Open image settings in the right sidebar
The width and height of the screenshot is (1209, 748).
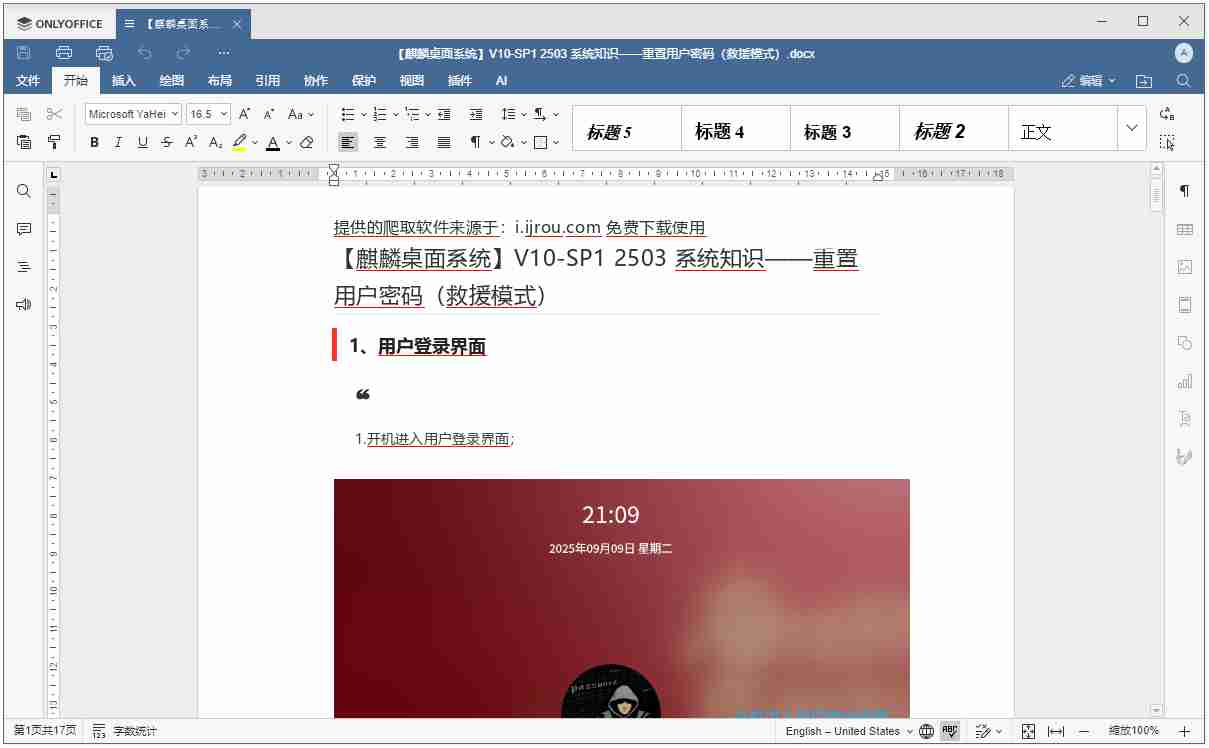1184,267
